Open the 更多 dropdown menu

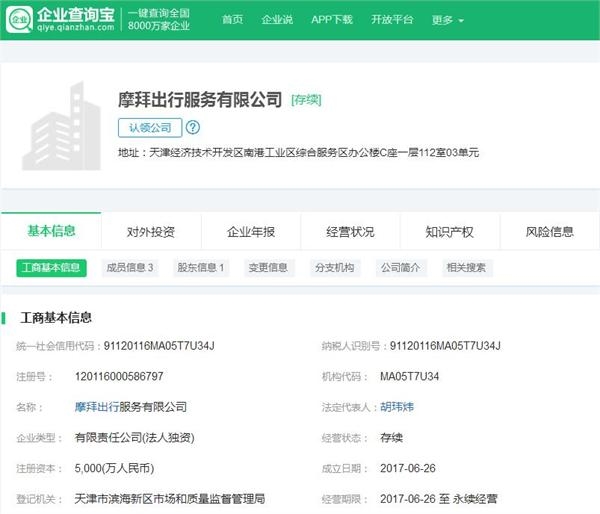coord(447,20)
